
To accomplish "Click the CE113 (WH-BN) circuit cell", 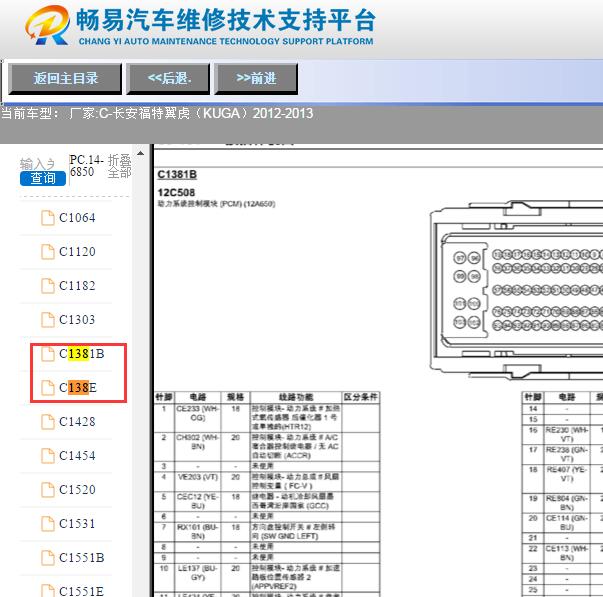I will [x=567, y=553].
